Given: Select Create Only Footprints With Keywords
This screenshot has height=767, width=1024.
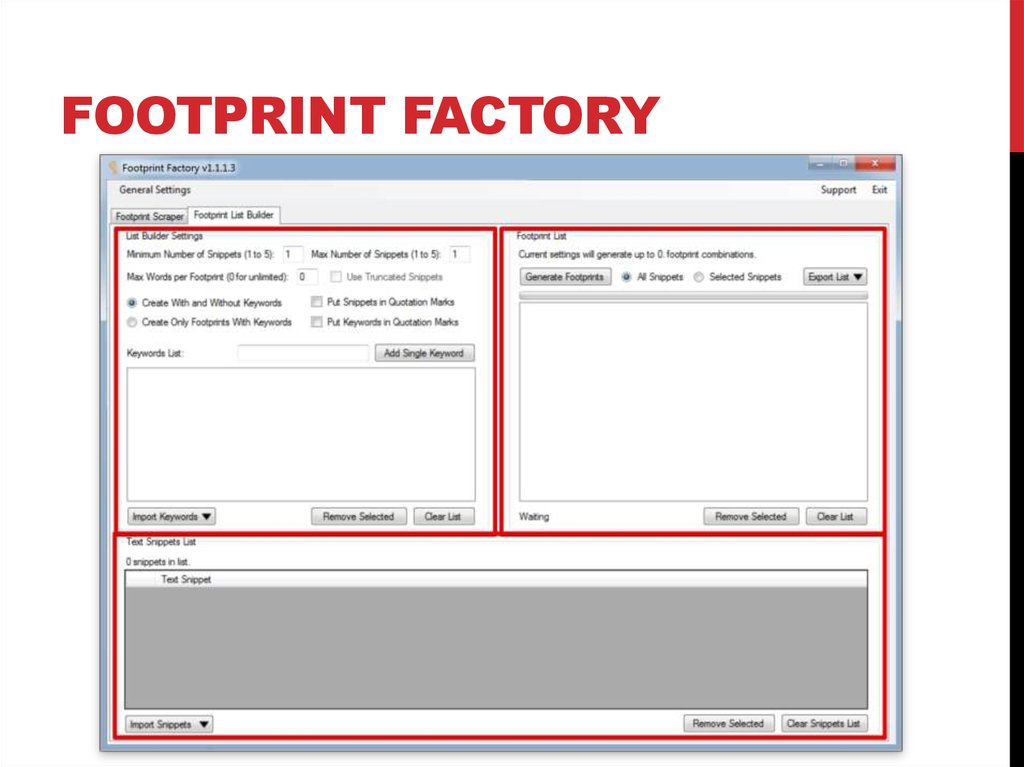Looking at the screenshot, I should pos(132,322).
